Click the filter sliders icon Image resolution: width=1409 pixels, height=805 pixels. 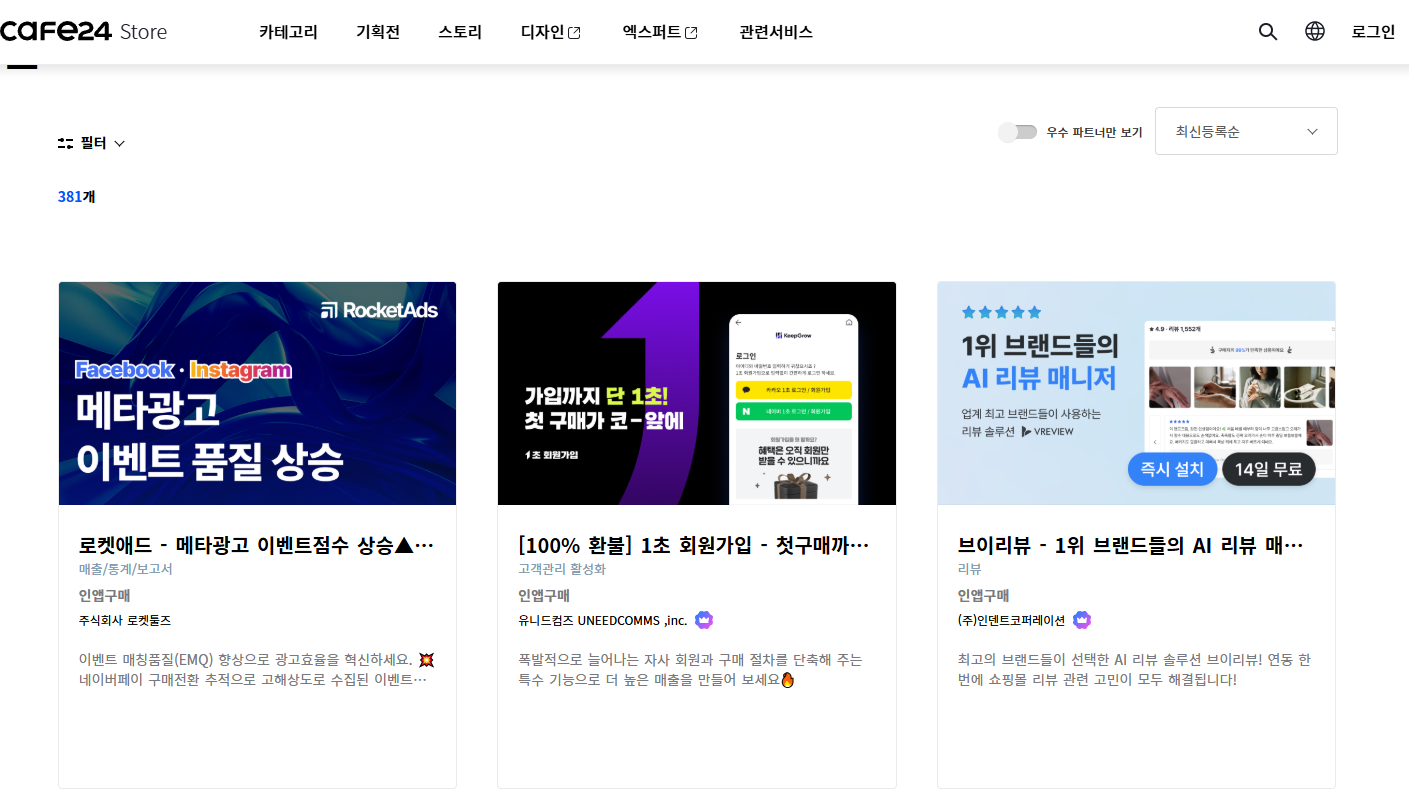pos(66,143)
